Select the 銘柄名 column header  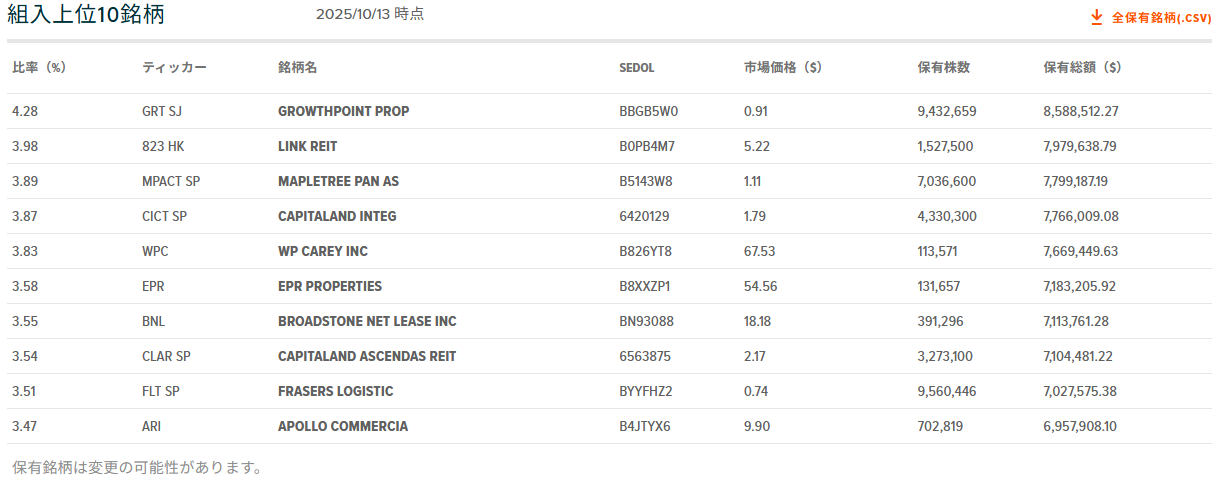297,68
